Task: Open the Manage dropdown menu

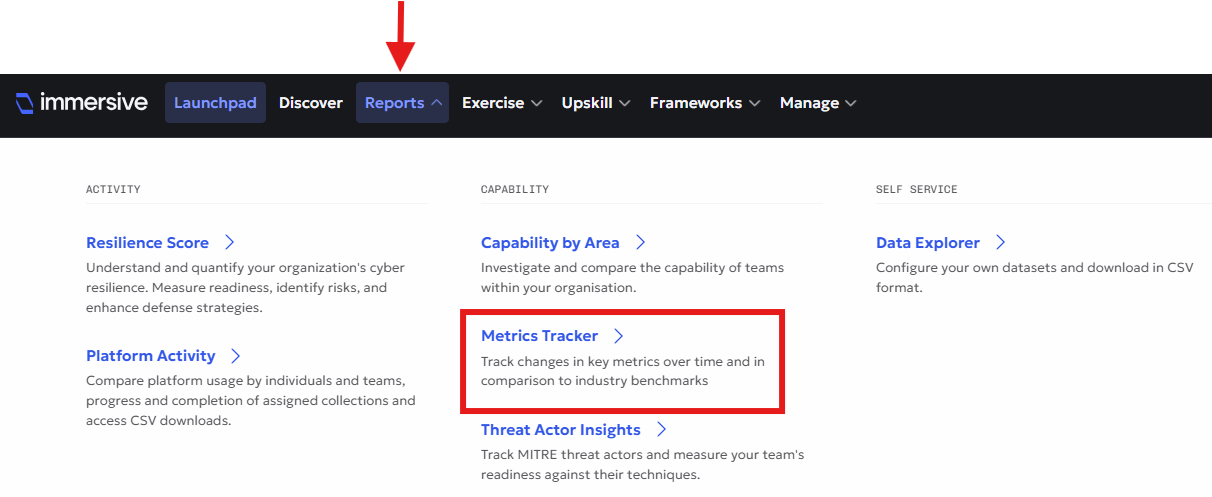Action: pyautogui.click(x=818, y=102)
